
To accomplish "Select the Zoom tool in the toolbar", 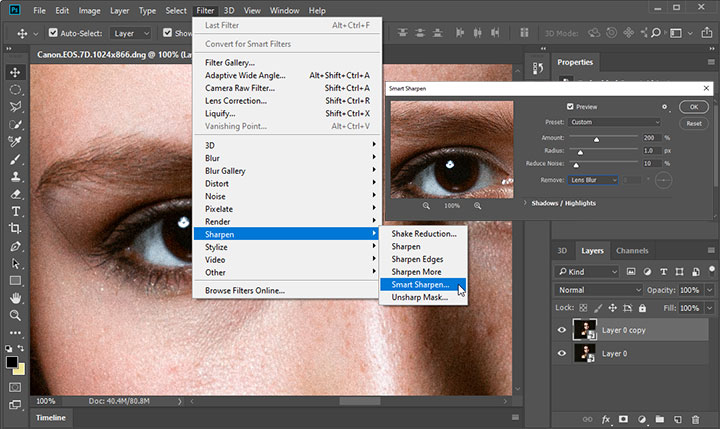I will tap(15, 315).
